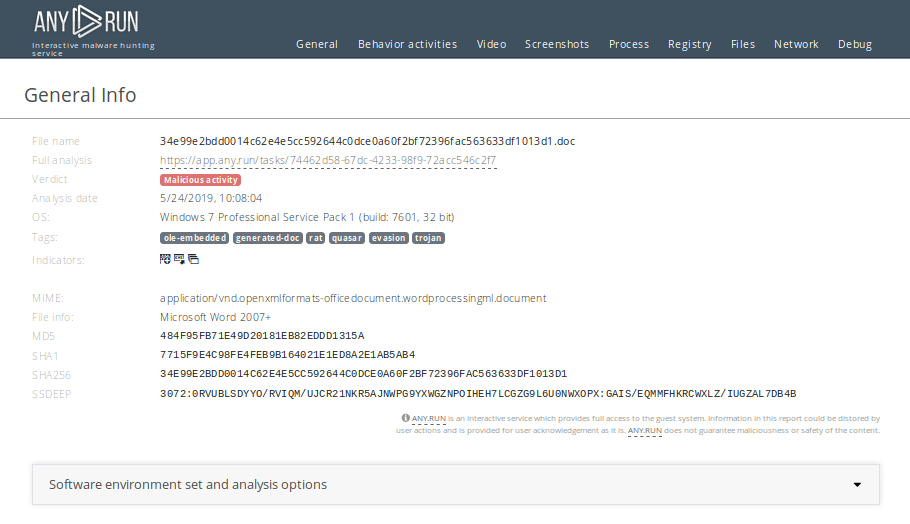Click the info circle icon in disclaimer

[x=405, y=418]
